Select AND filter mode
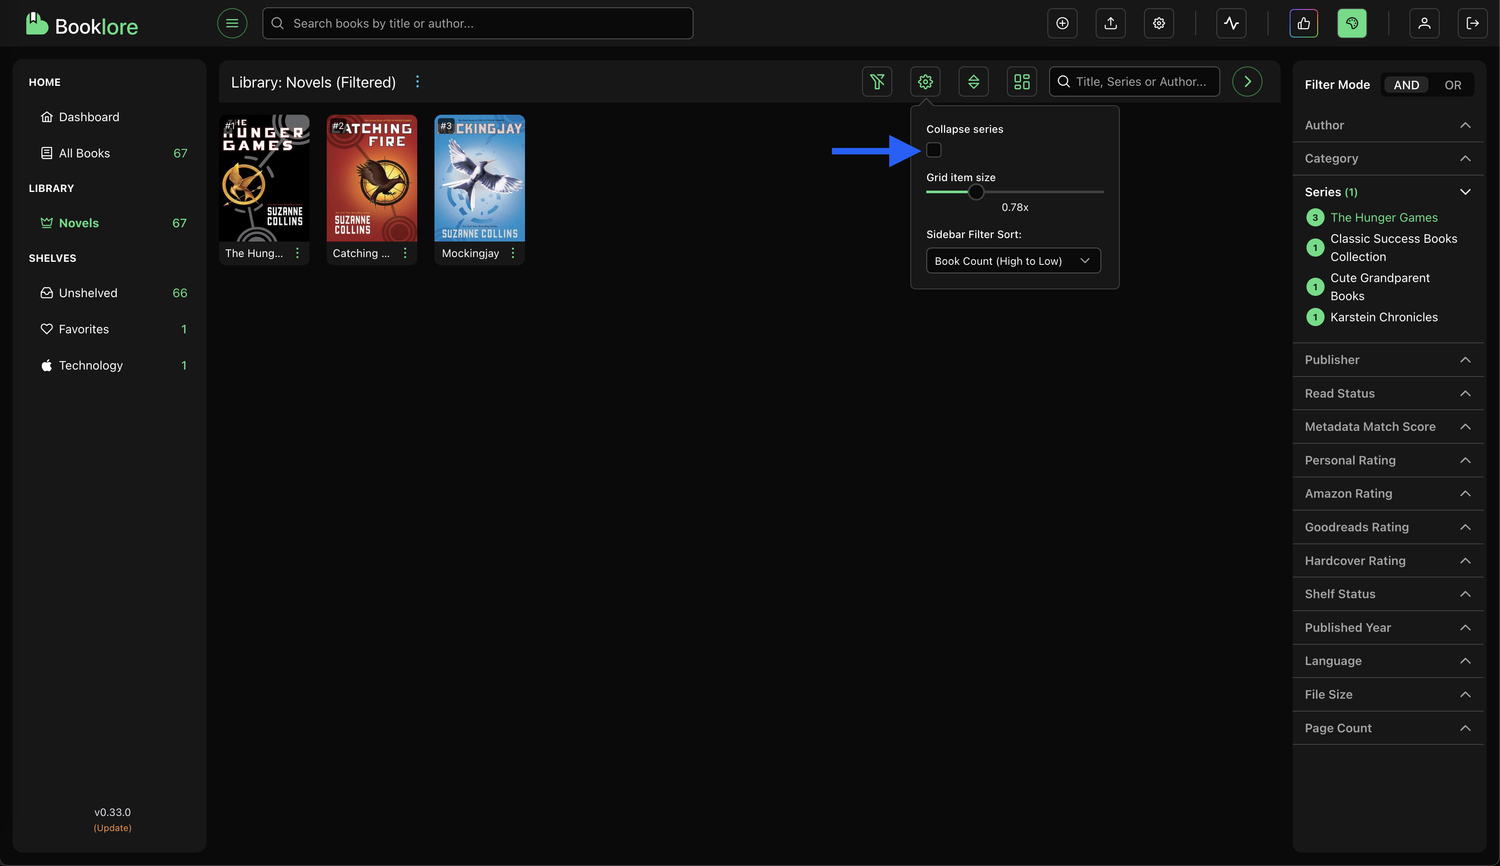This screenshot has height=866, width=1500. coord(1406,85)
